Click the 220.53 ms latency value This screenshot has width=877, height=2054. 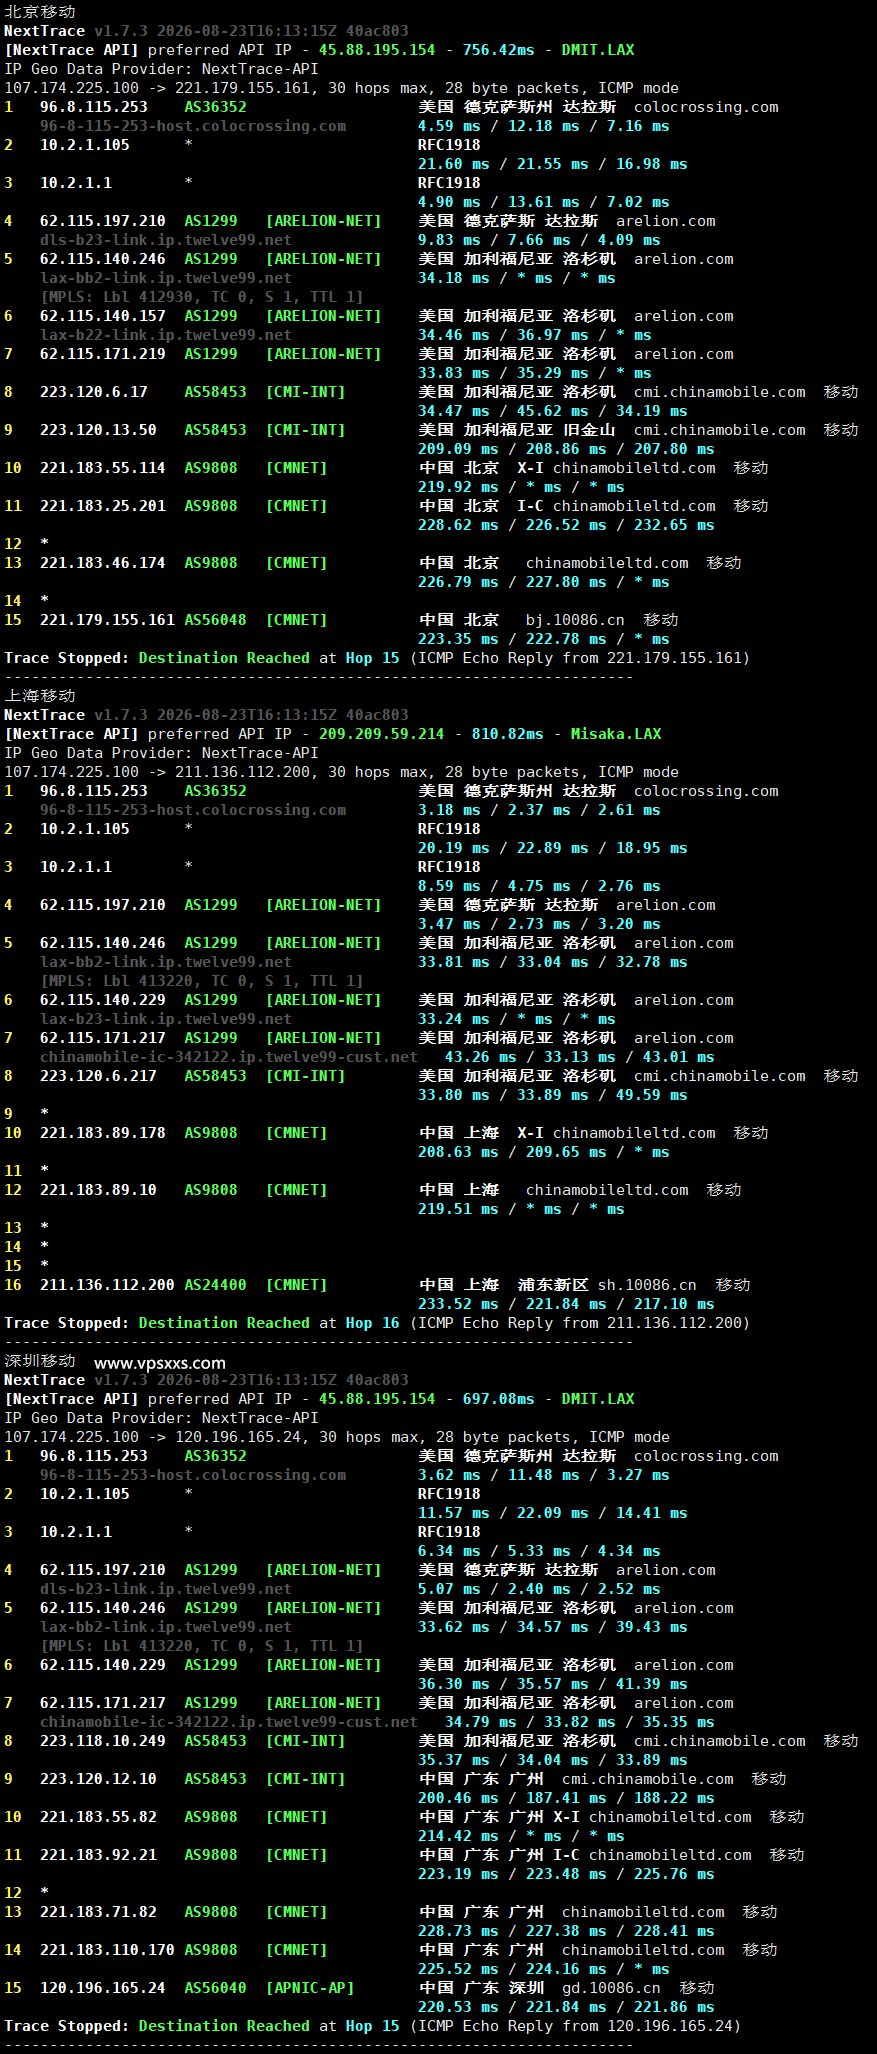click(458, 2007)
